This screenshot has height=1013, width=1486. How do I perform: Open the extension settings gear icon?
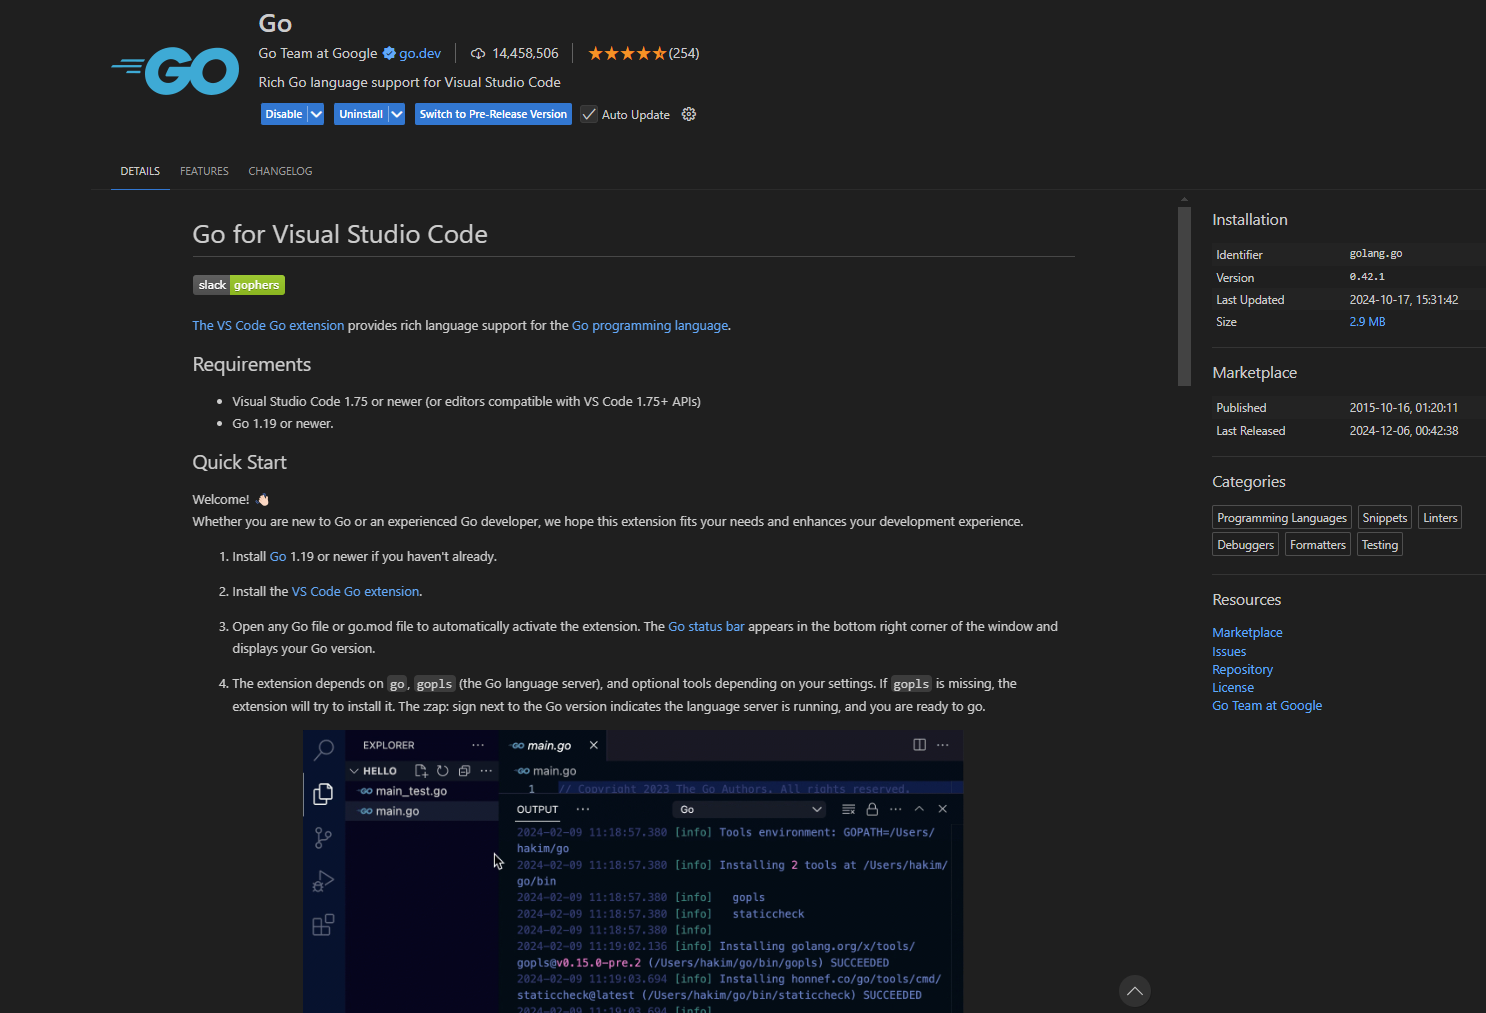[689, 114]
